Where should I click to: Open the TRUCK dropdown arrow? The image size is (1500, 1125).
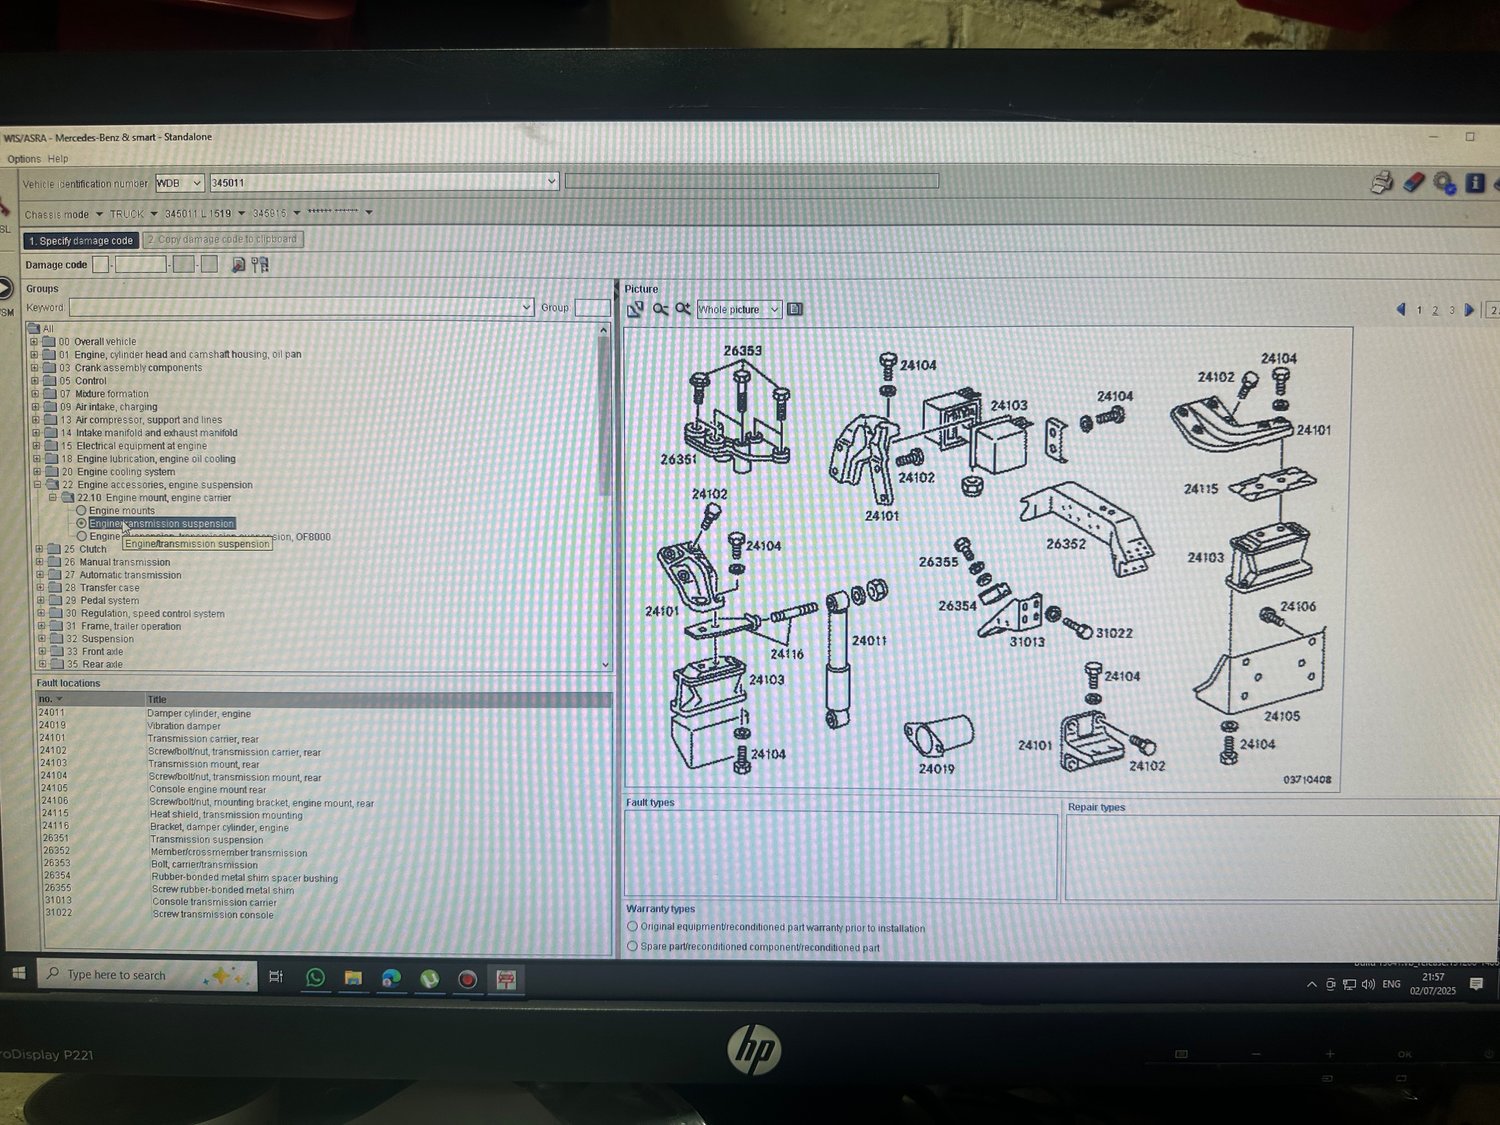[154, 214]
